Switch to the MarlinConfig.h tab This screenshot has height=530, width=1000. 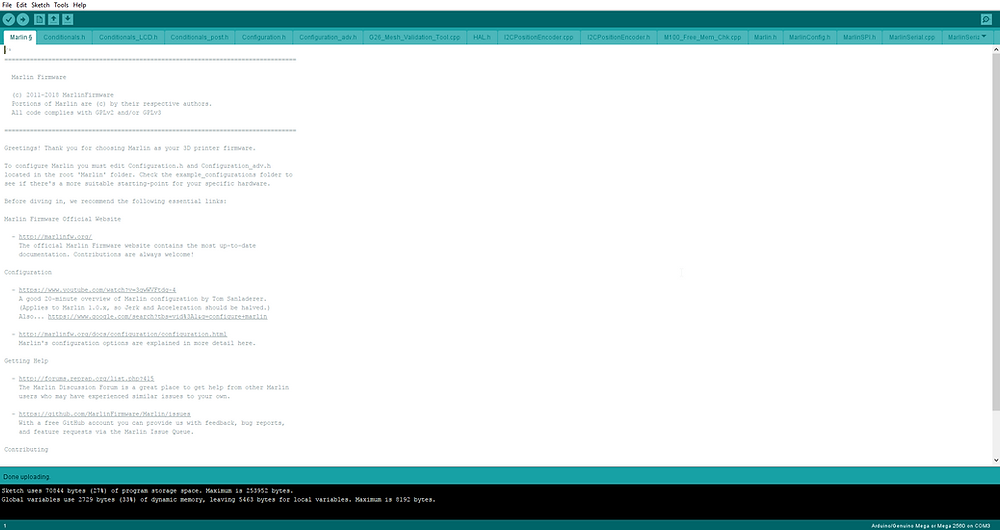pyautogui.click(x=809, y=37)
